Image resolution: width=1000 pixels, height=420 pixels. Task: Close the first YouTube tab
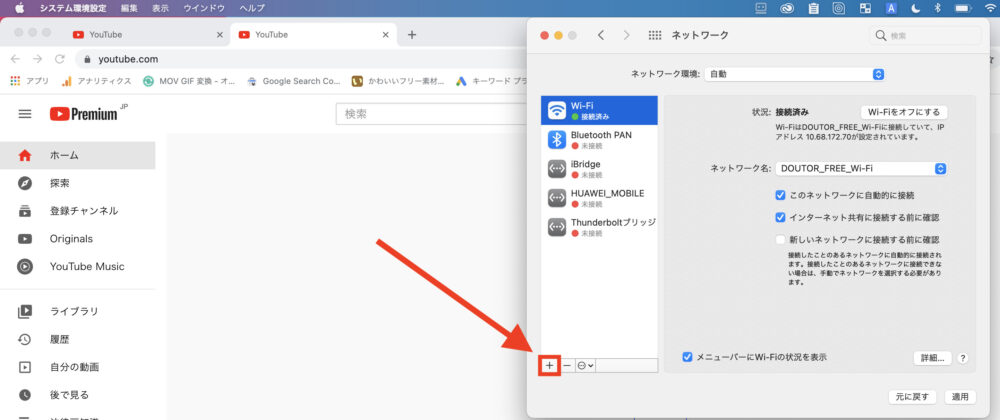click(x=220, y=35)
